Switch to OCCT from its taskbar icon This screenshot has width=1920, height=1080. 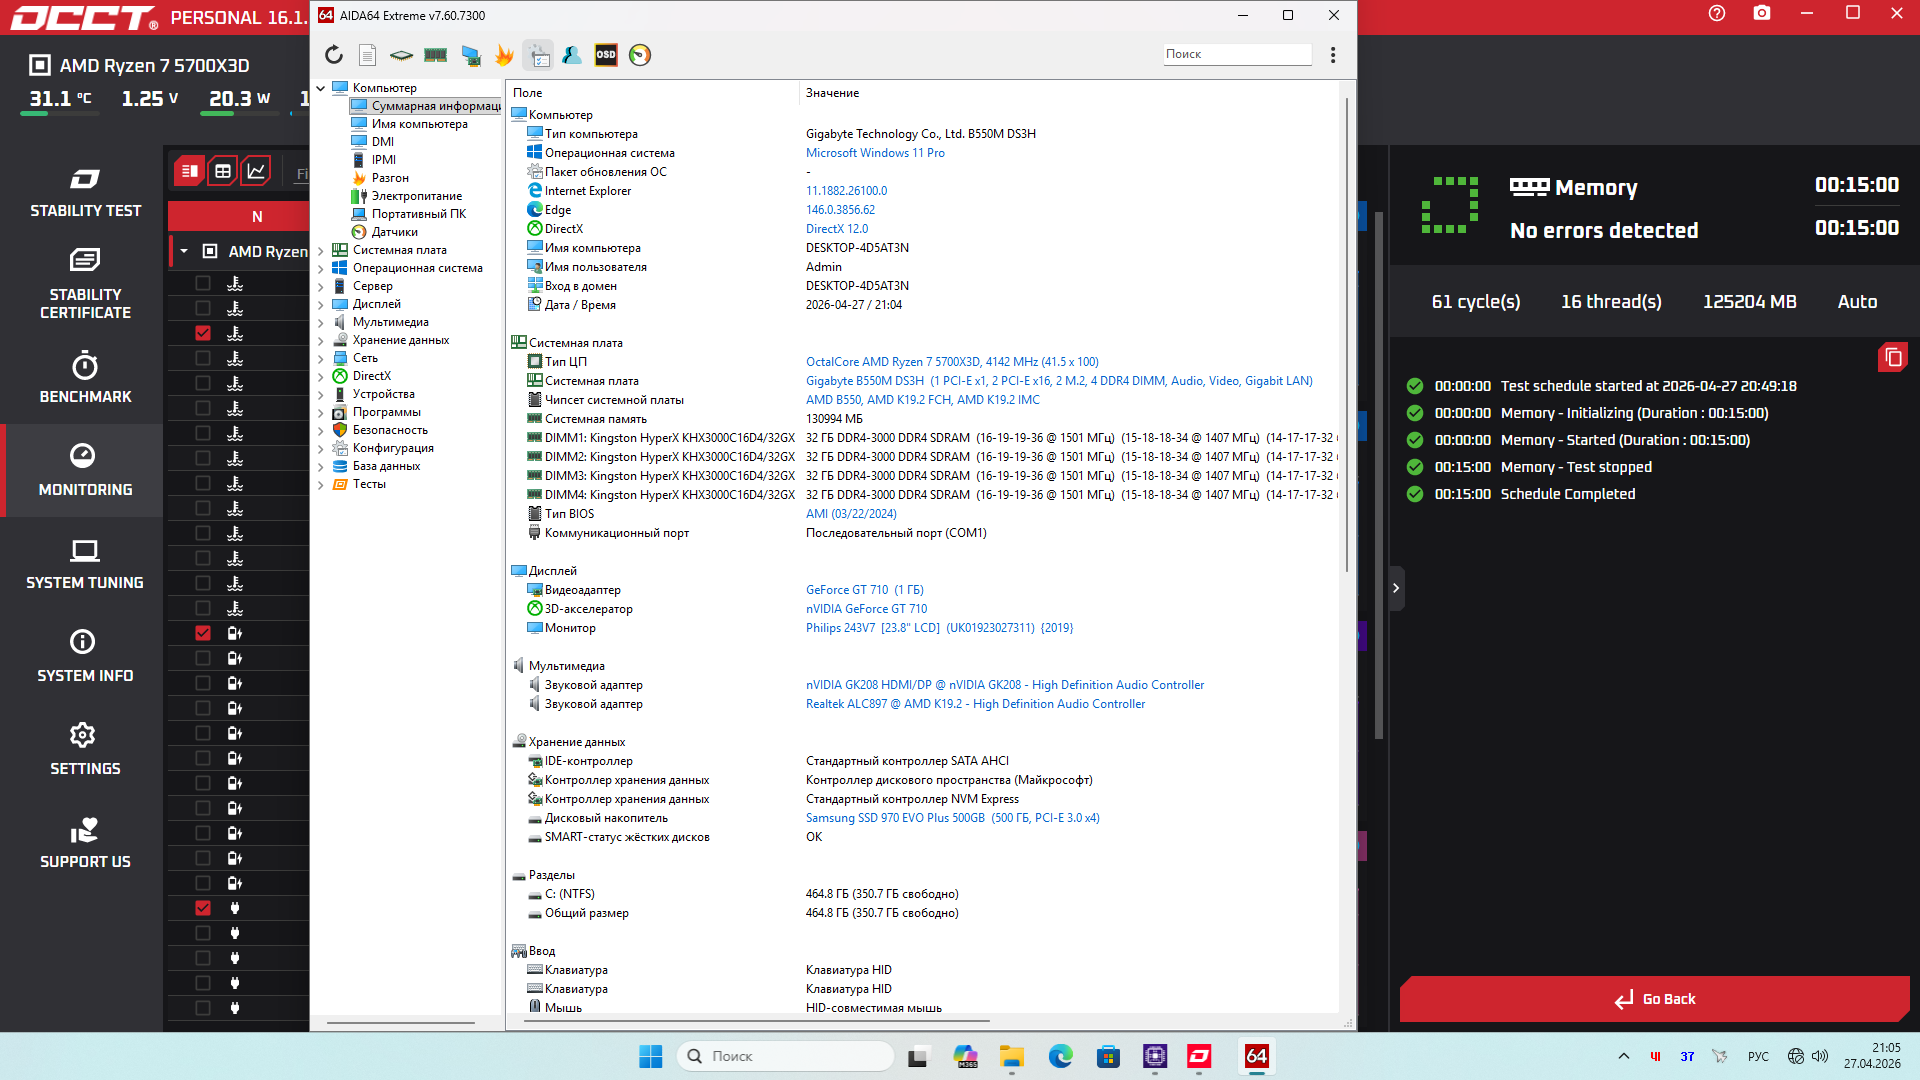click(x=1199, y=1056)
